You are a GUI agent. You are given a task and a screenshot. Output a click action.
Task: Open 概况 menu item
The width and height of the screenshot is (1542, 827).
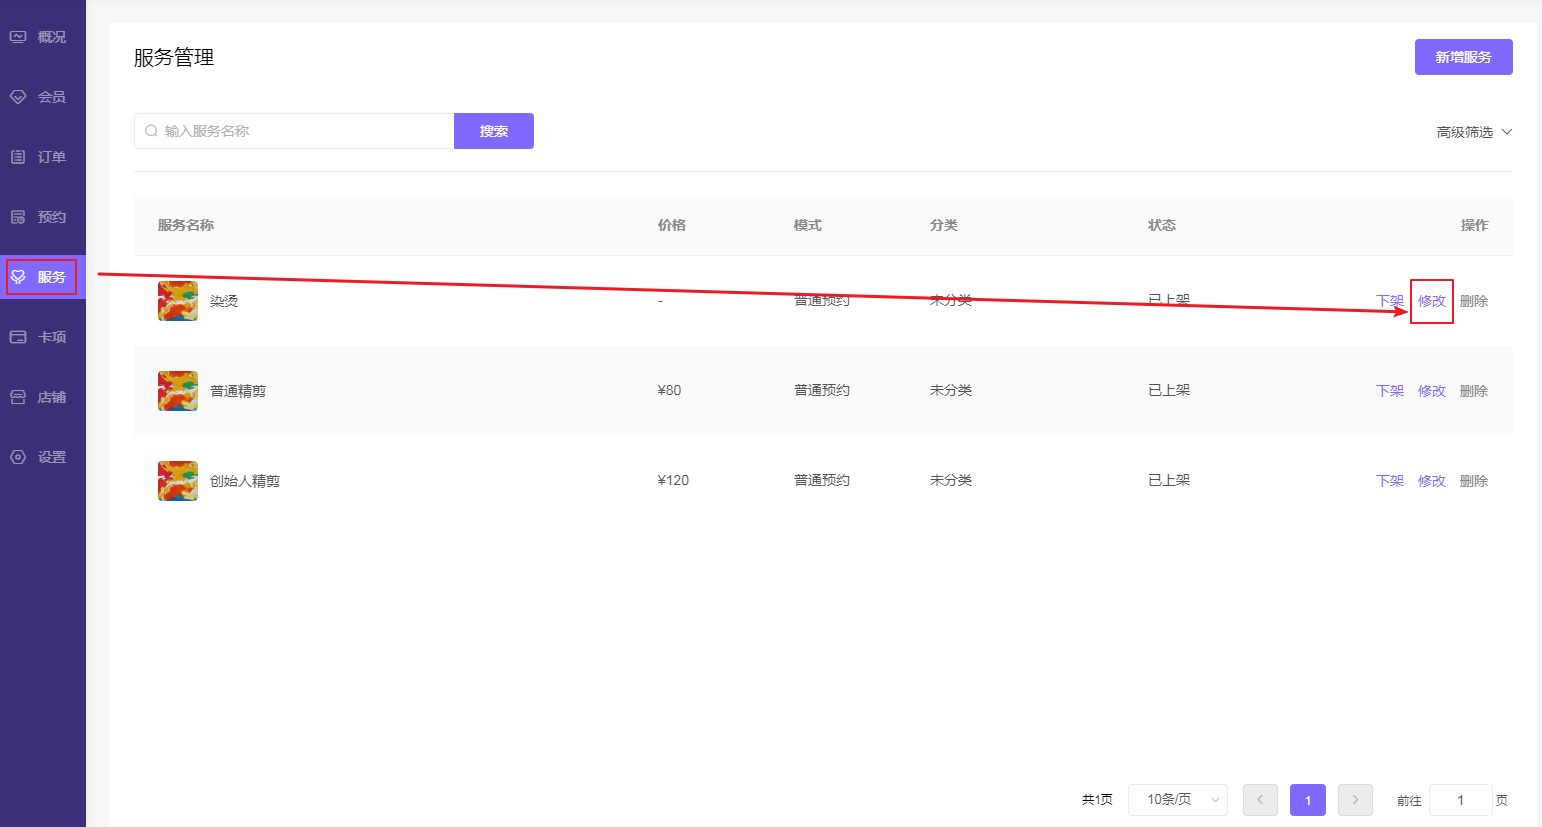[x=43, y=37]
